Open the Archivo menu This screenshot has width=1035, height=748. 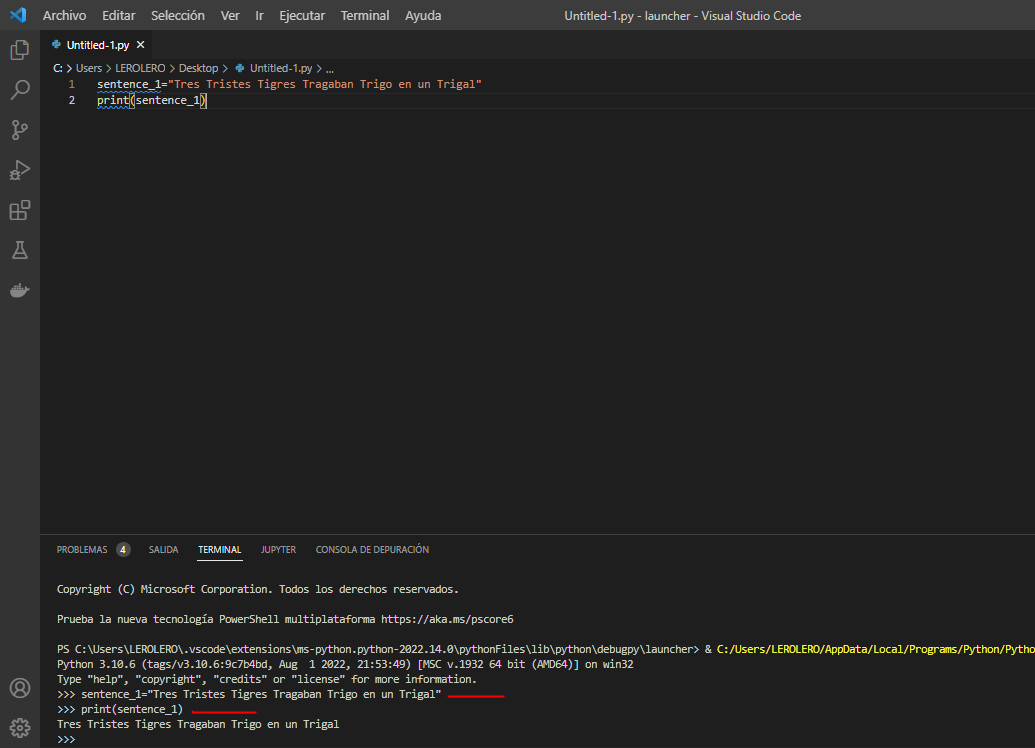64,16
